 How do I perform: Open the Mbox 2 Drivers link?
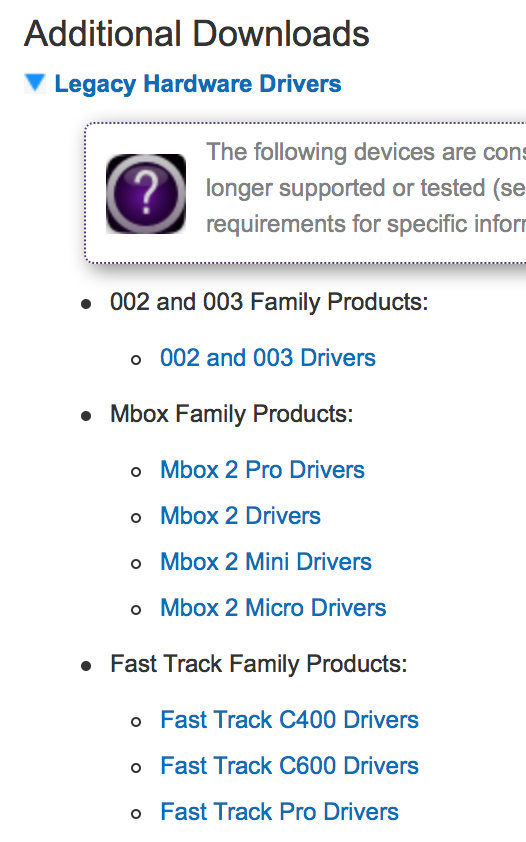point(240,516)
